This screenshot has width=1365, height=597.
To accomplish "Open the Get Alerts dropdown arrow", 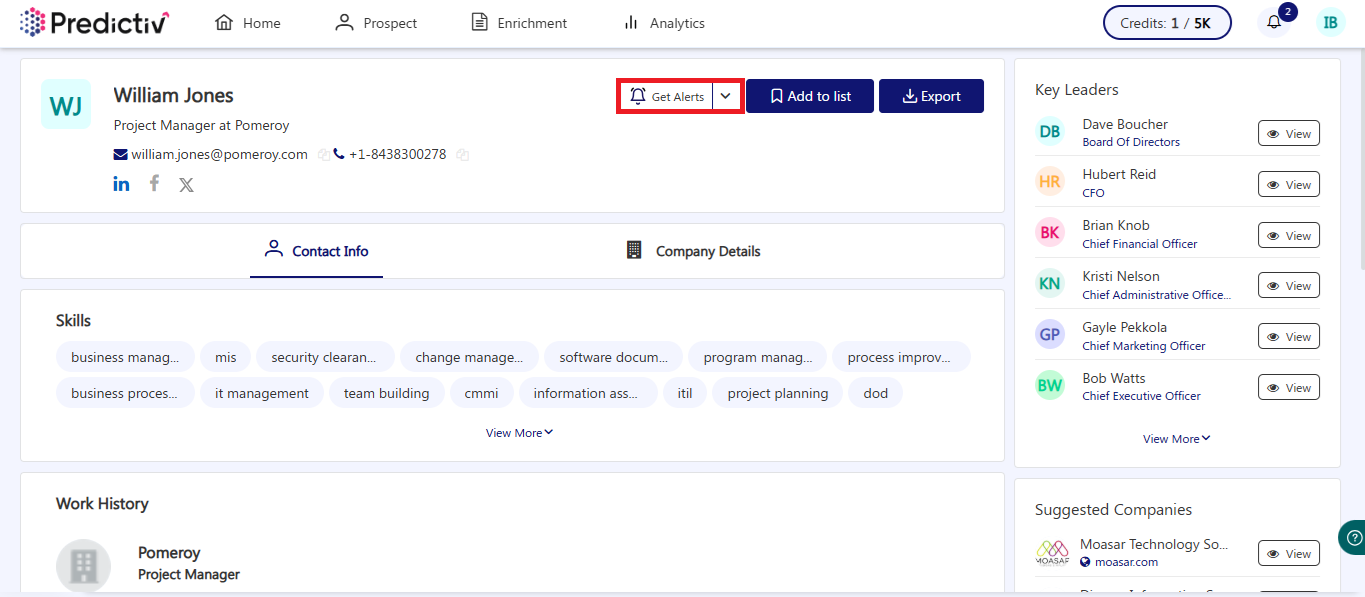I will (x=726, y=96).
